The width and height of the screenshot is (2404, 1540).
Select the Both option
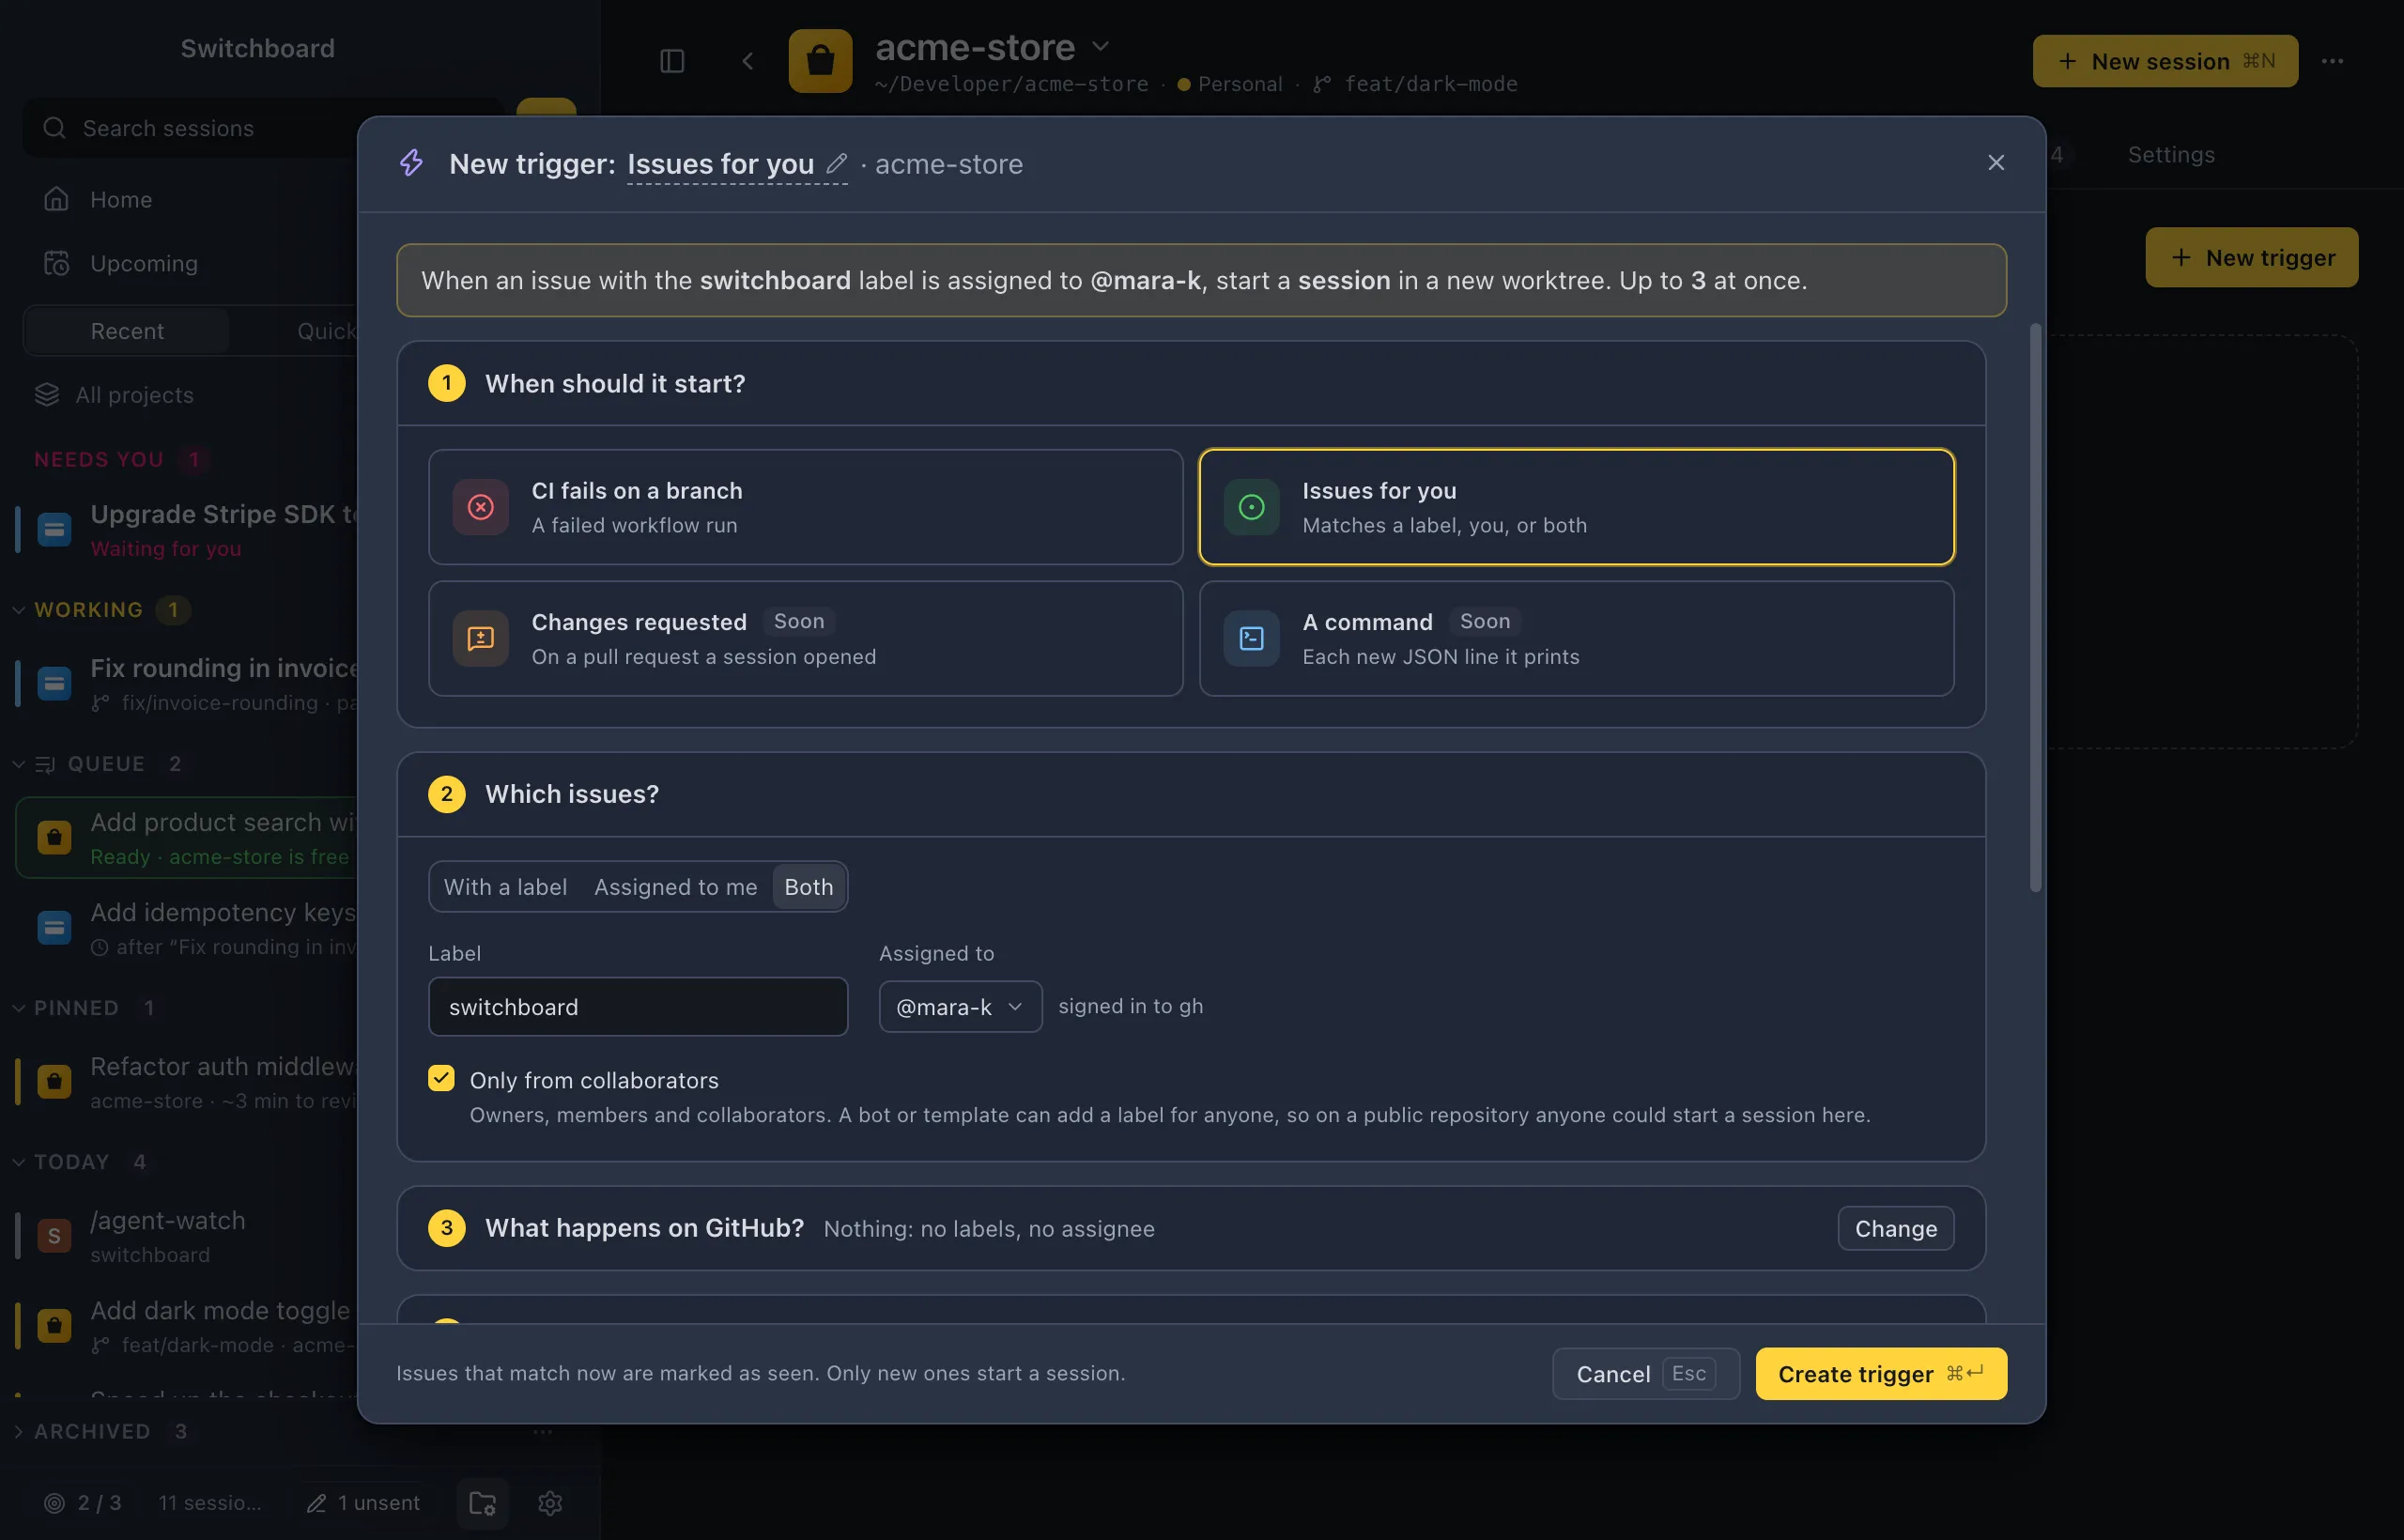click(x=808, y=887)
